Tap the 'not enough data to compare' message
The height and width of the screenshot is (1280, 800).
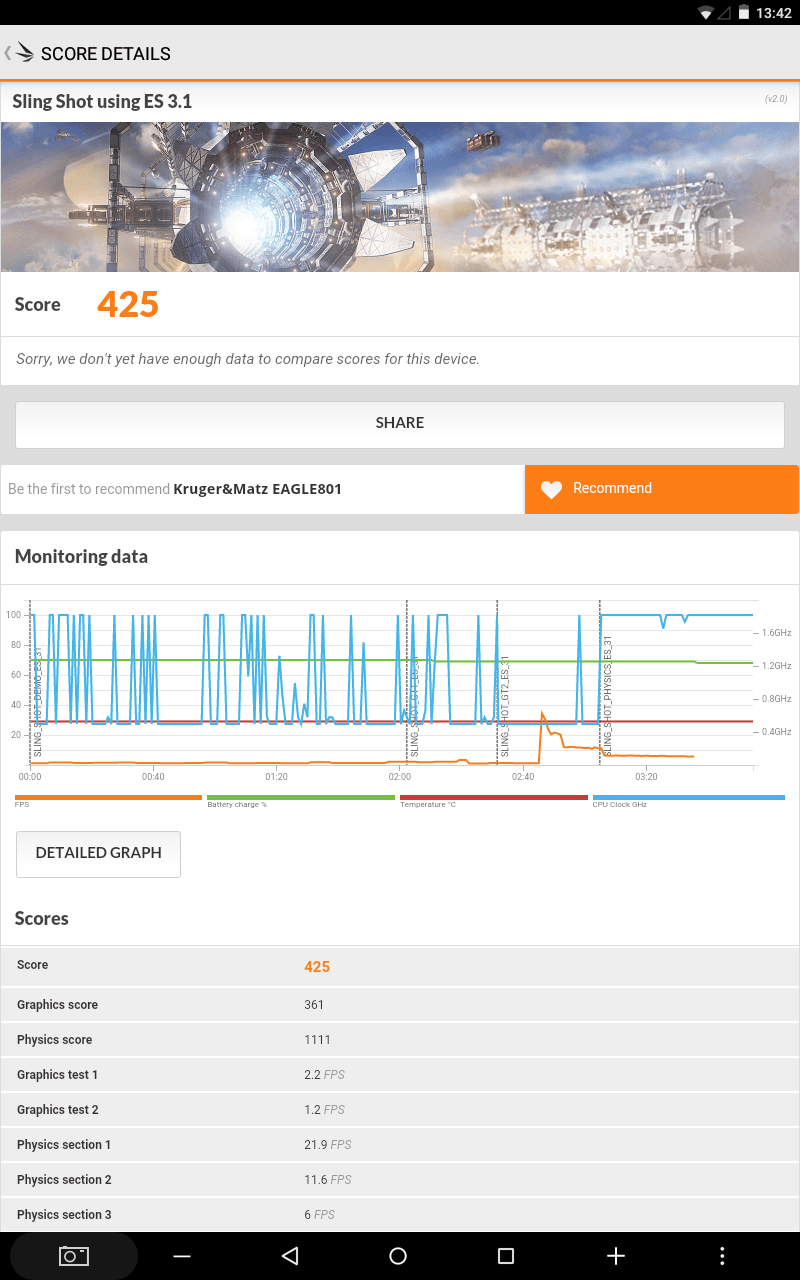(248, 359)
